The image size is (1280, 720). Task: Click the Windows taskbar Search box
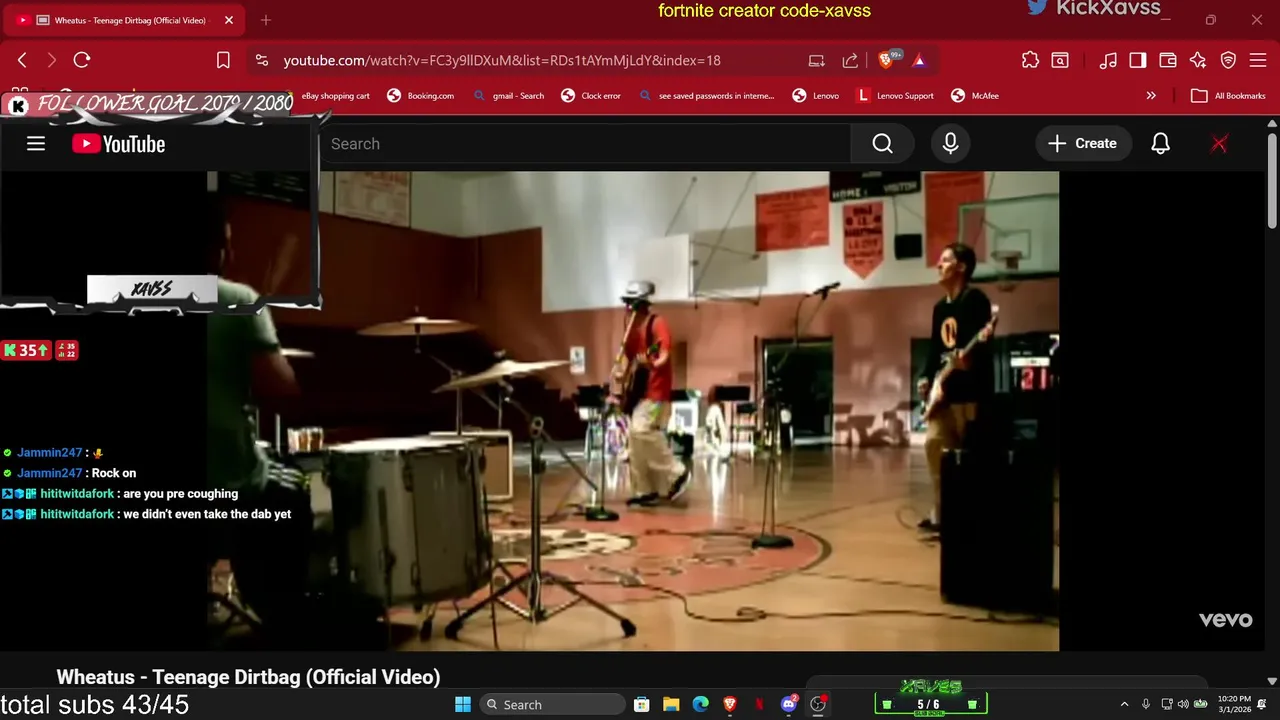551,704
